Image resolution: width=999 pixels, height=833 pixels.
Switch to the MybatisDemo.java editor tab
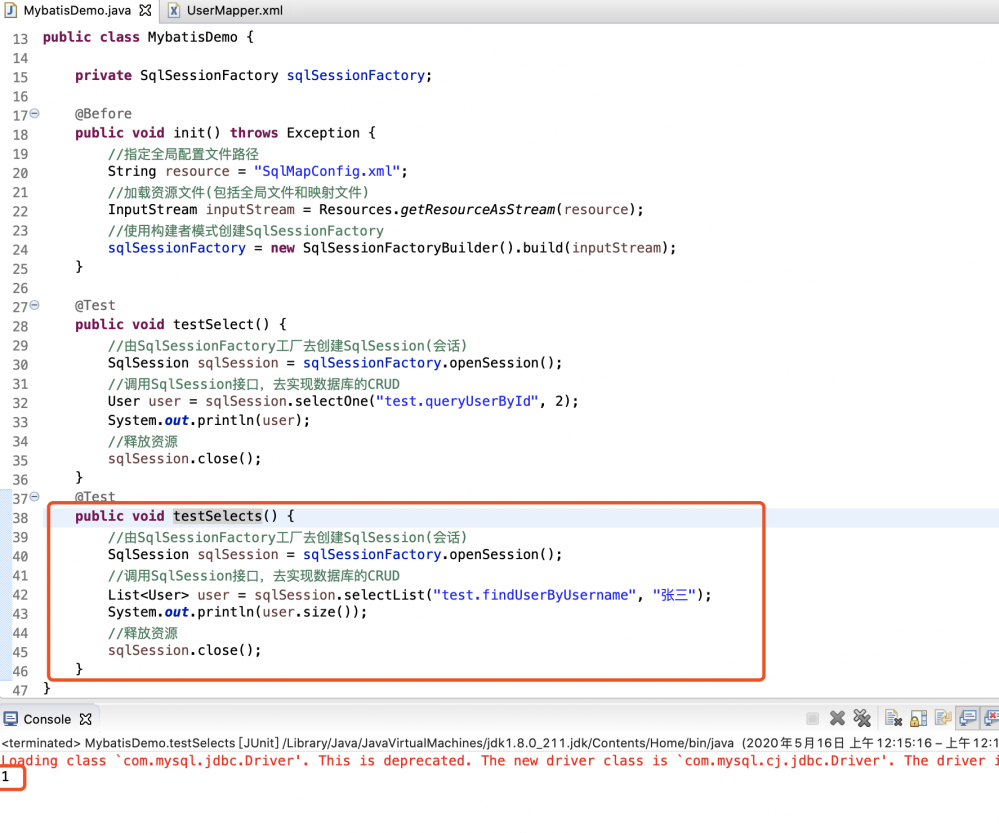(77, 10)
